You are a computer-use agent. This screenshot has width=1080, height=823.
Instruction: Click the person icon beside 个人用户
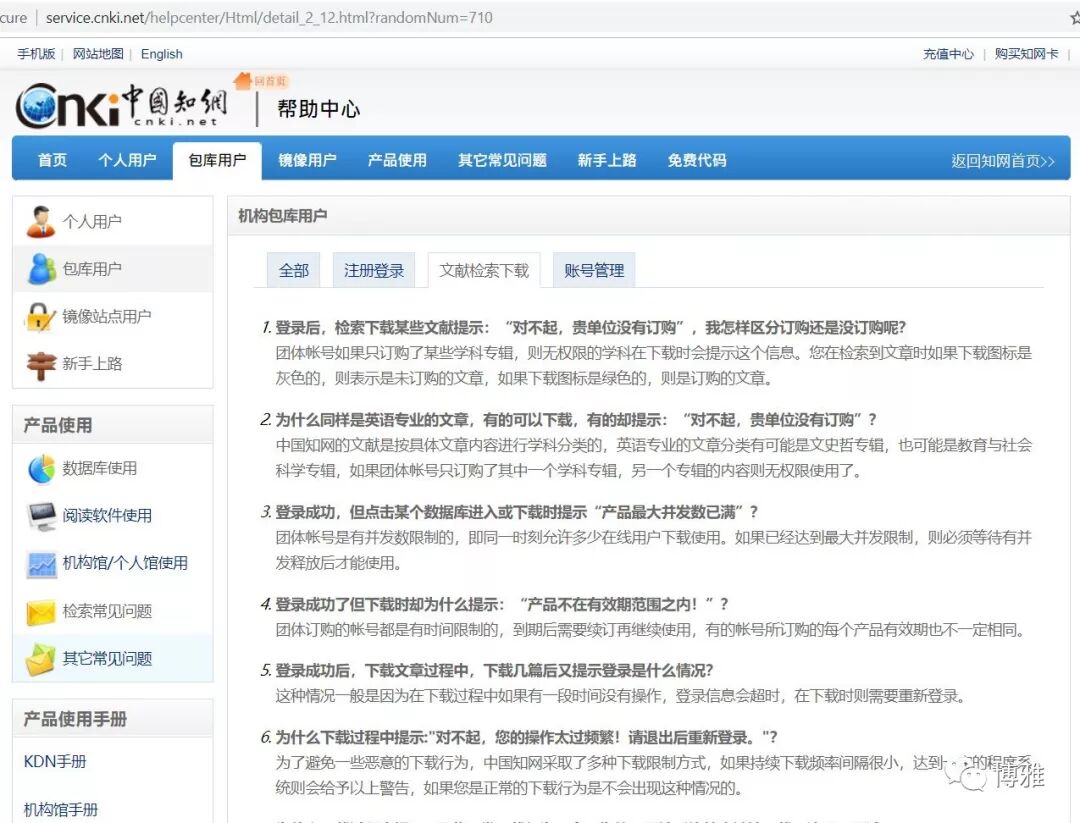tap(41, 221)
